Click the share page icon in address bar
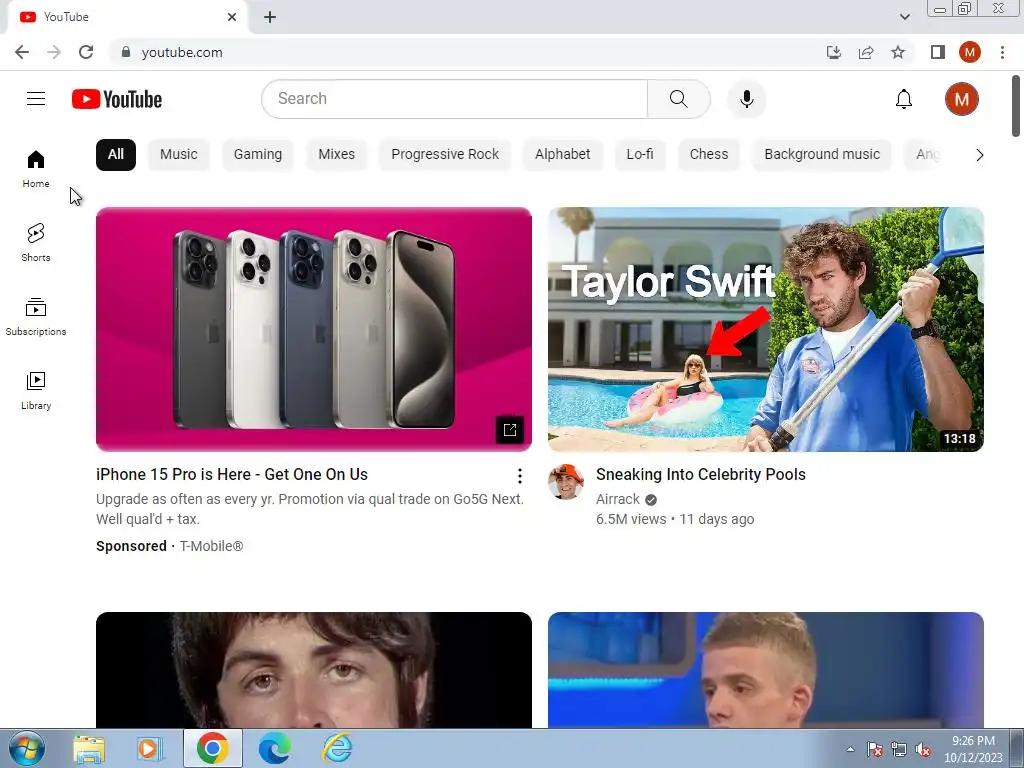Screen dimensions: 1024x768 (x=866, y=52)
